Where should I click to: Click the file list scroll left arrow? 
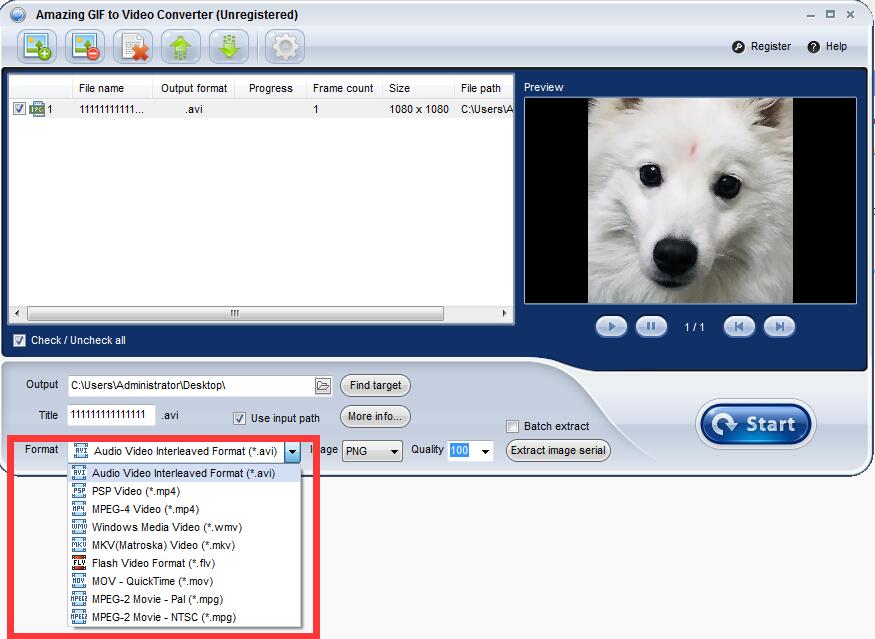(x=17, y=313)
